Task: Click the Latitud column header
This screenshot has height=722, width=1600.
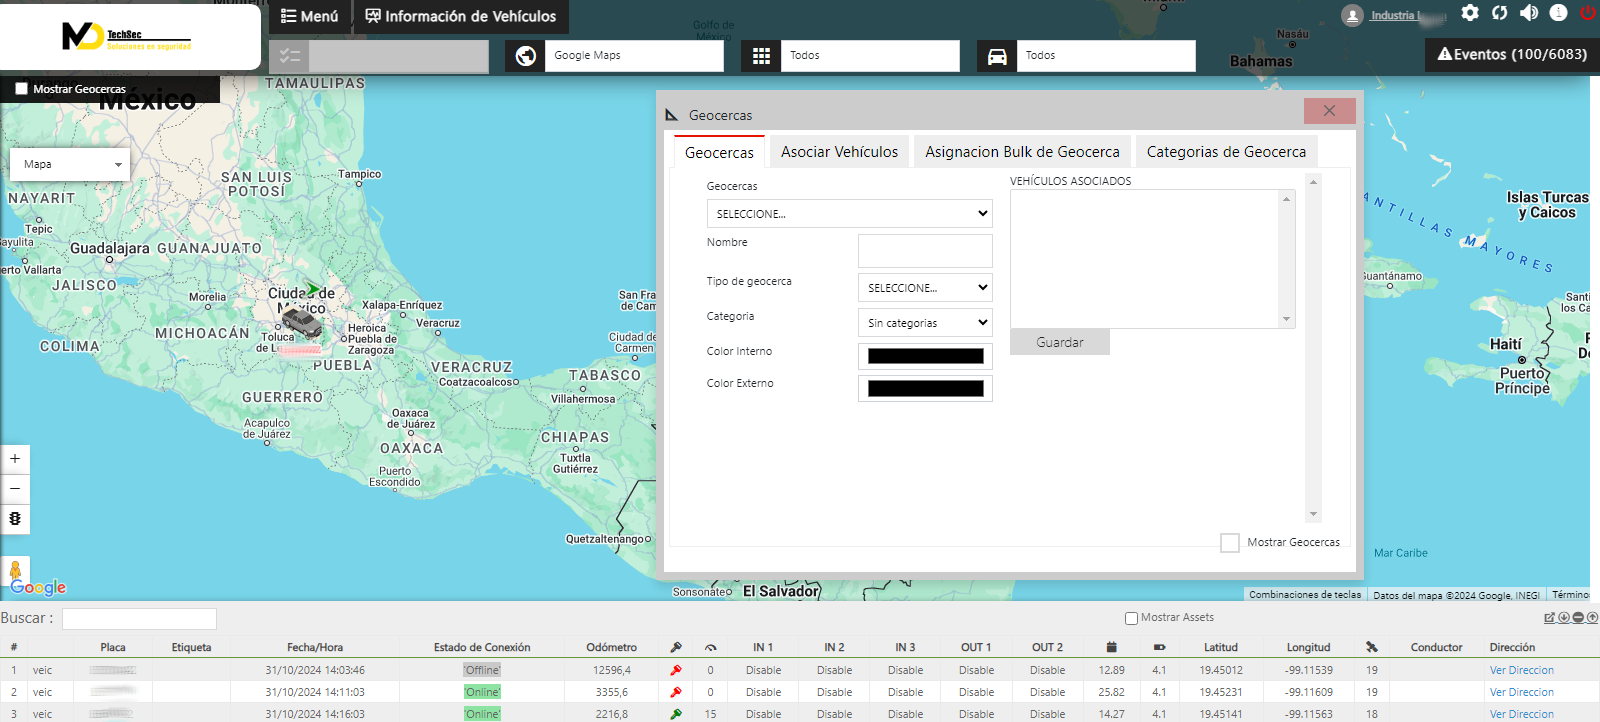Action: [1220, 647]
